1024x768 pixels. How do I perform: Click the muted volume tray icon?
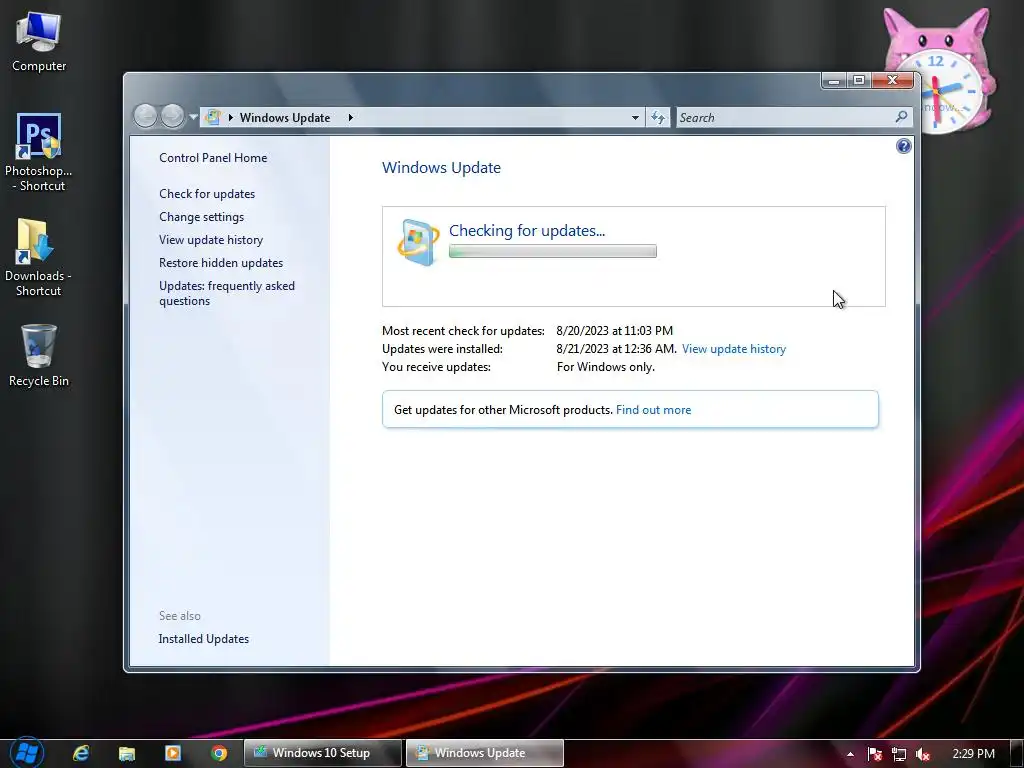pos(923,754)
